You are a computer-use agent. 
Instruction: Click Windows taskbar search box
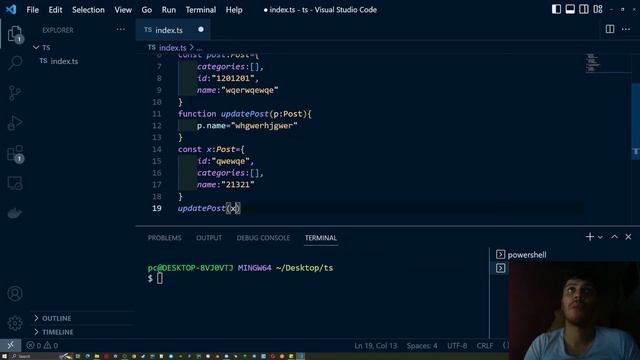tap(24, 356)
